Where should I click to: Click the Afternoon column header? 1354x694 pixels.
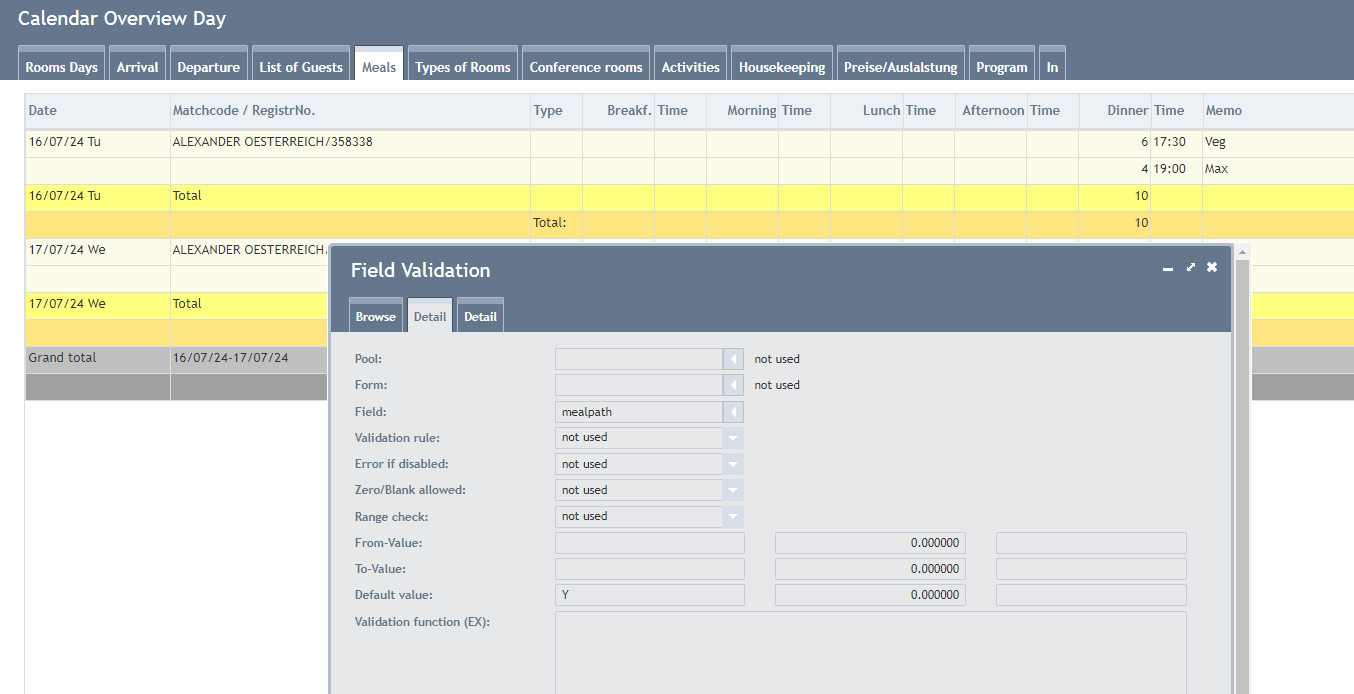pos(993,111)
